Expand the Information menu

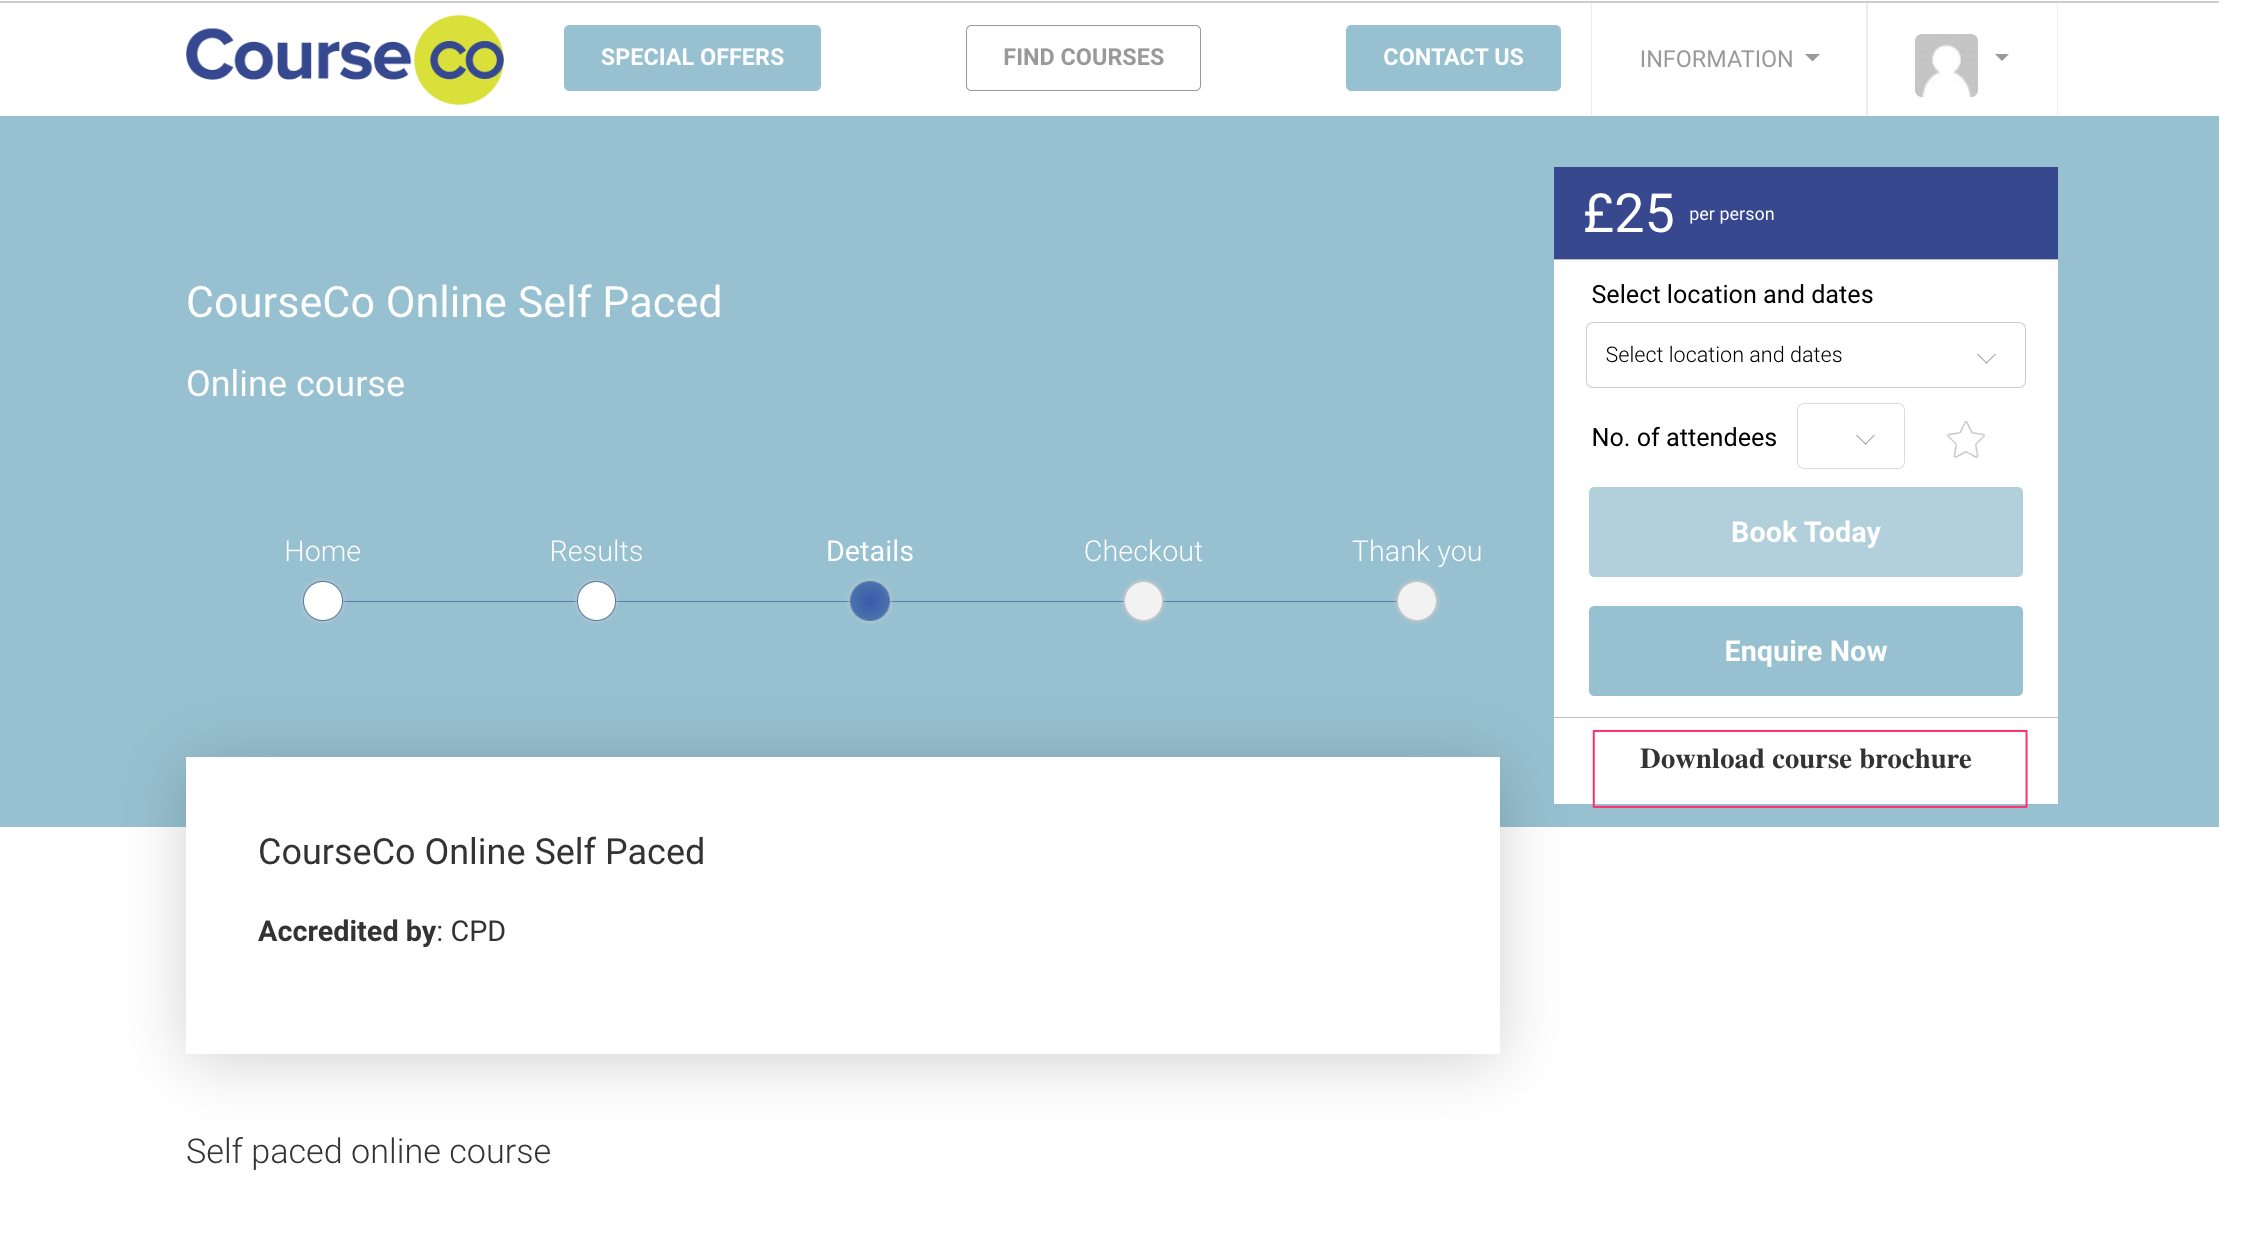click(1728, 59)
